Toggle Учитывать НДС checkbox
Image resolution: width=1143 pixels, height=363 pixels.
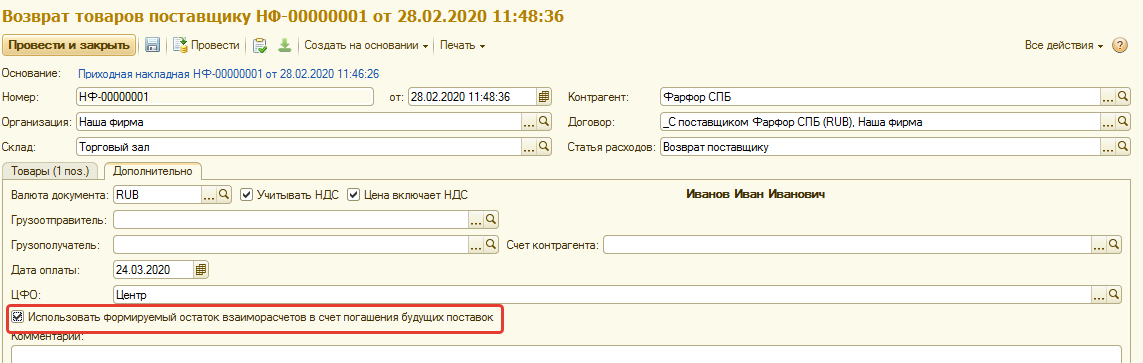(246, 195)
